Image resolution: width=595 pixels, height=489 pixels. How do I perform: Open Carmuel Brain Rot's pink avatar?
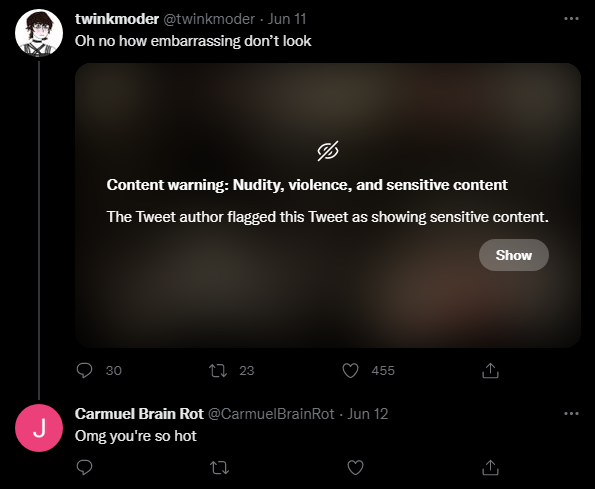39,428
